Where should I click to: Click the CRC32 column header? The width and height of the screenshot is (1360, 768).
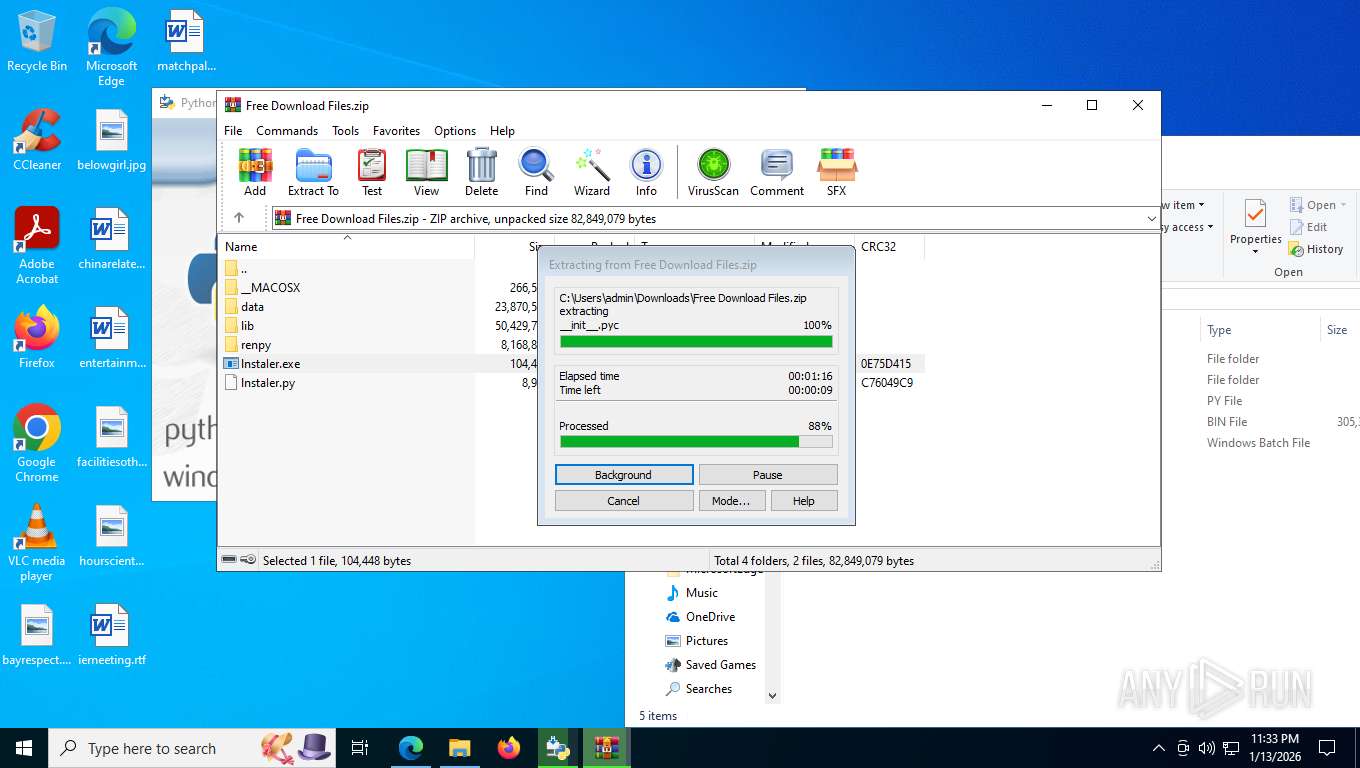(889, 246)
